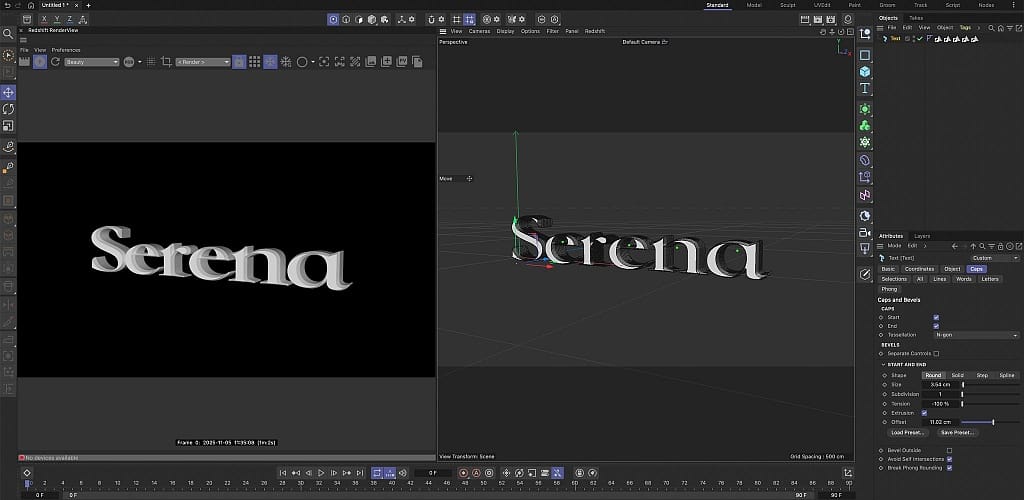The height and width of the screenshot is (500, 1024).
Task: Open the search magnifier in left toolbar
Action: [9, 34]
